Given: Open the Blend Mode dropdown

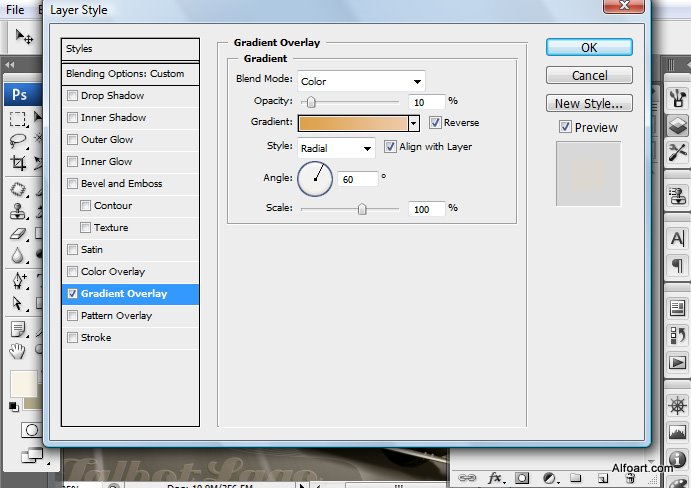Looking at the screenshot, I should pyautogui.click(x=361, y=81).
